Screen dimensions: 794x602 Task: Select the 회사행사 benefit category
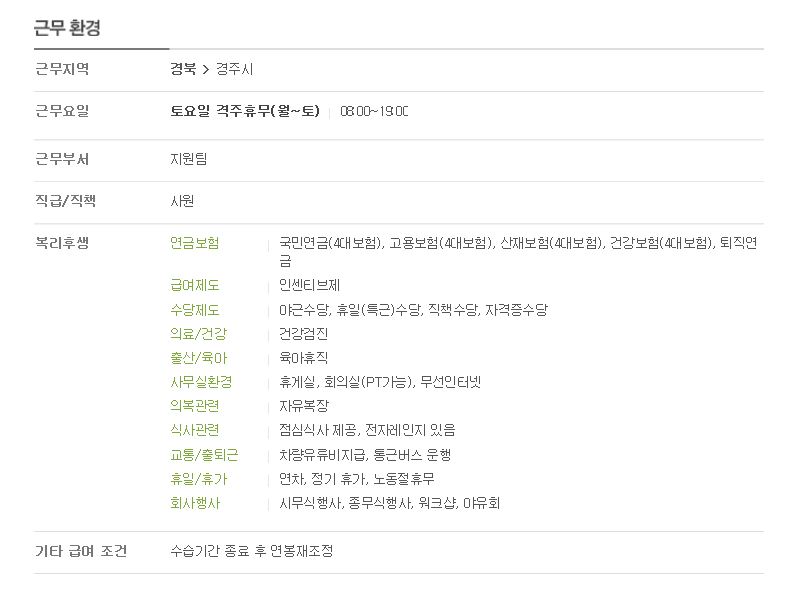[195, 503]
